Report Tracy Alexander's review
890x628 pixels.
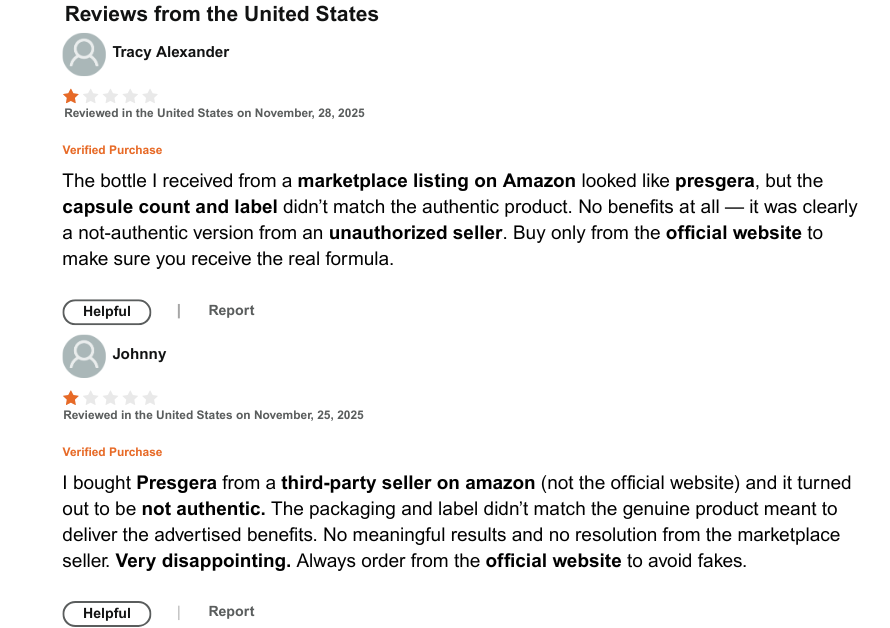231,310
